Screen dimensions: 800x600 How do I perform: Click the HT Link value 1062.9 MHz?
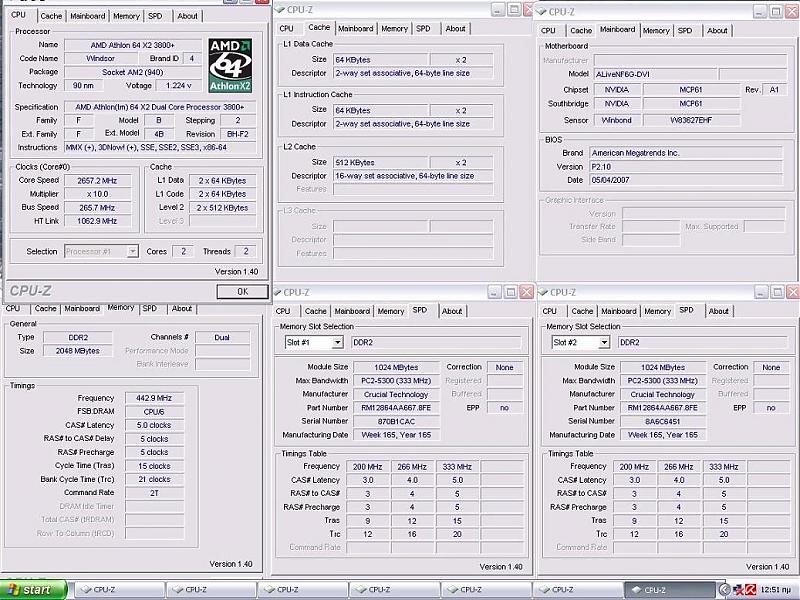[x=97, y=221]
